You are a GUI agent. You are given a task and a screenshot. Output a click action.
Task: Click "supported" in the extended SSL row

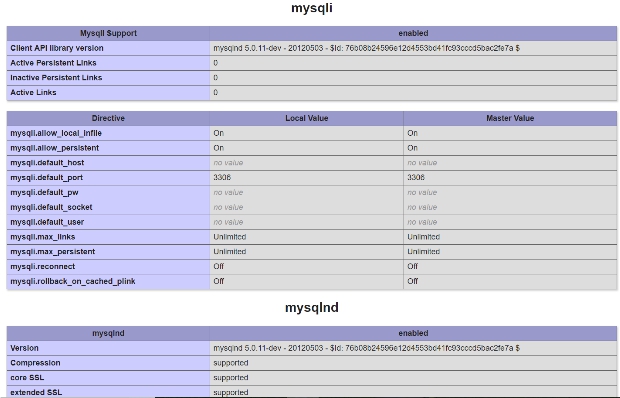(x=231, y=392)
